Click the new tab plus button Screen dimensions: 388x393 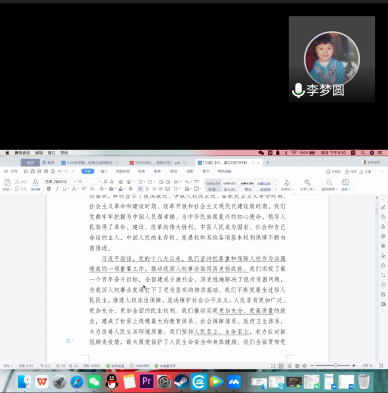coord(268,163)
